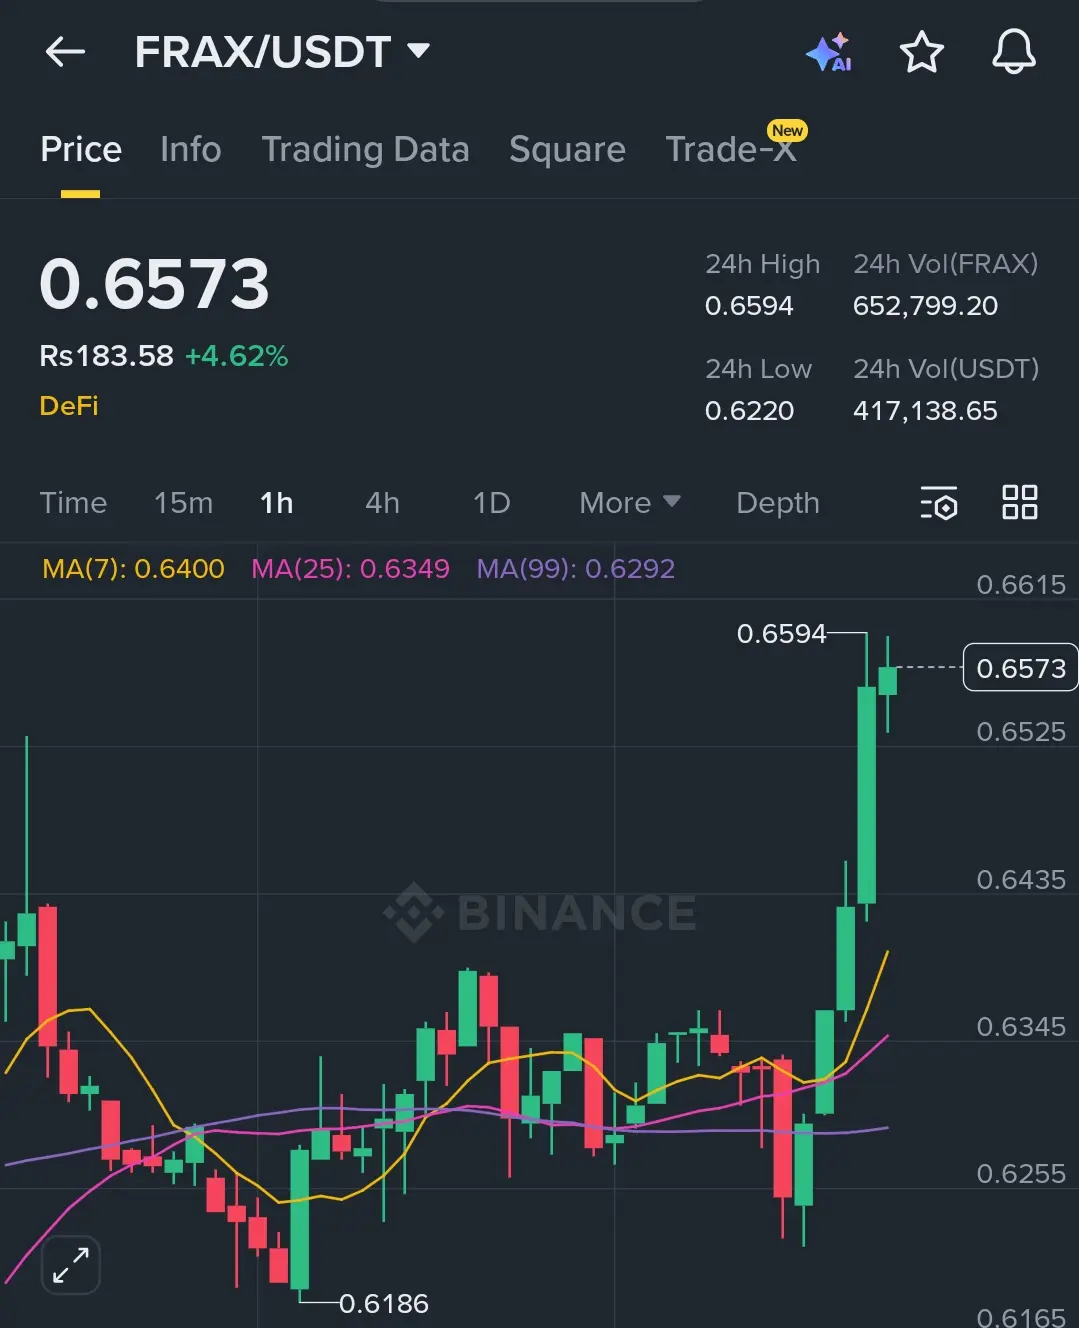
Task: Tap the 0.6594 high marker on chart
Action: click(x=781, y=634)
